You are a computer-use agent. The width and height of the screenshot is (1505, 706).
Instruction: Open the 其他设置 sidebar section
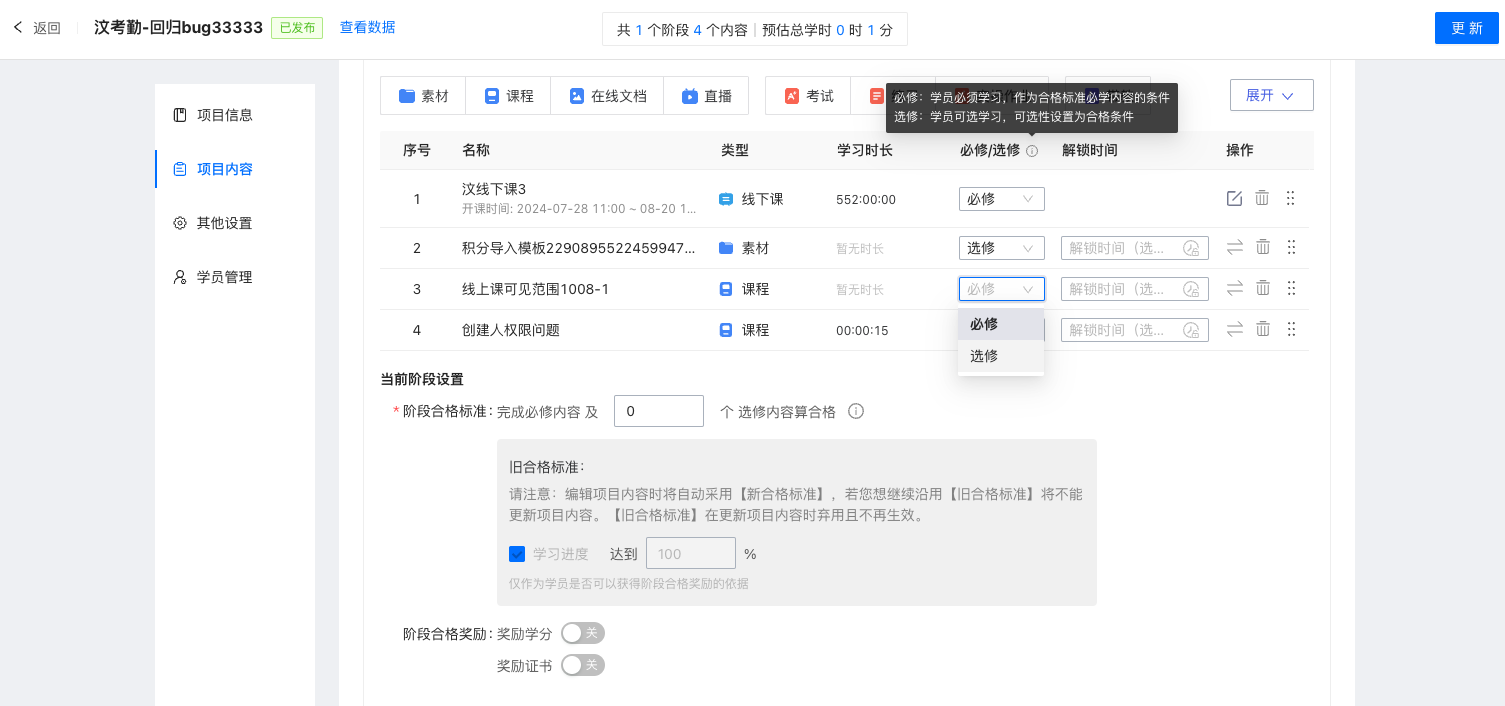pyautogui.click(x=235, y=223)
